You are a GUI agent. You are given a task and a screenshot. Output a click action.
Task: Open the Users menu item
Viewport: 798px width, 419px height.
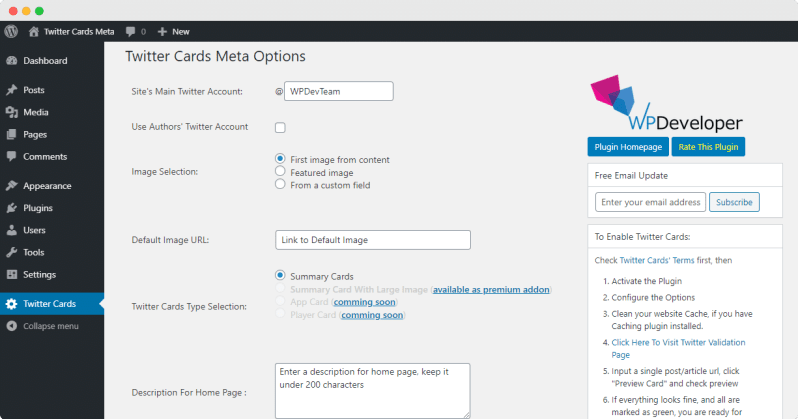pos(34,230)
